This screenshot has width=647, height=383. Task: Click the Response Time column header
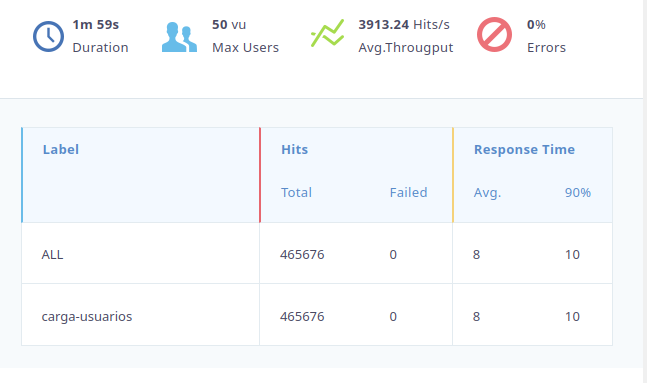(524, 149)
